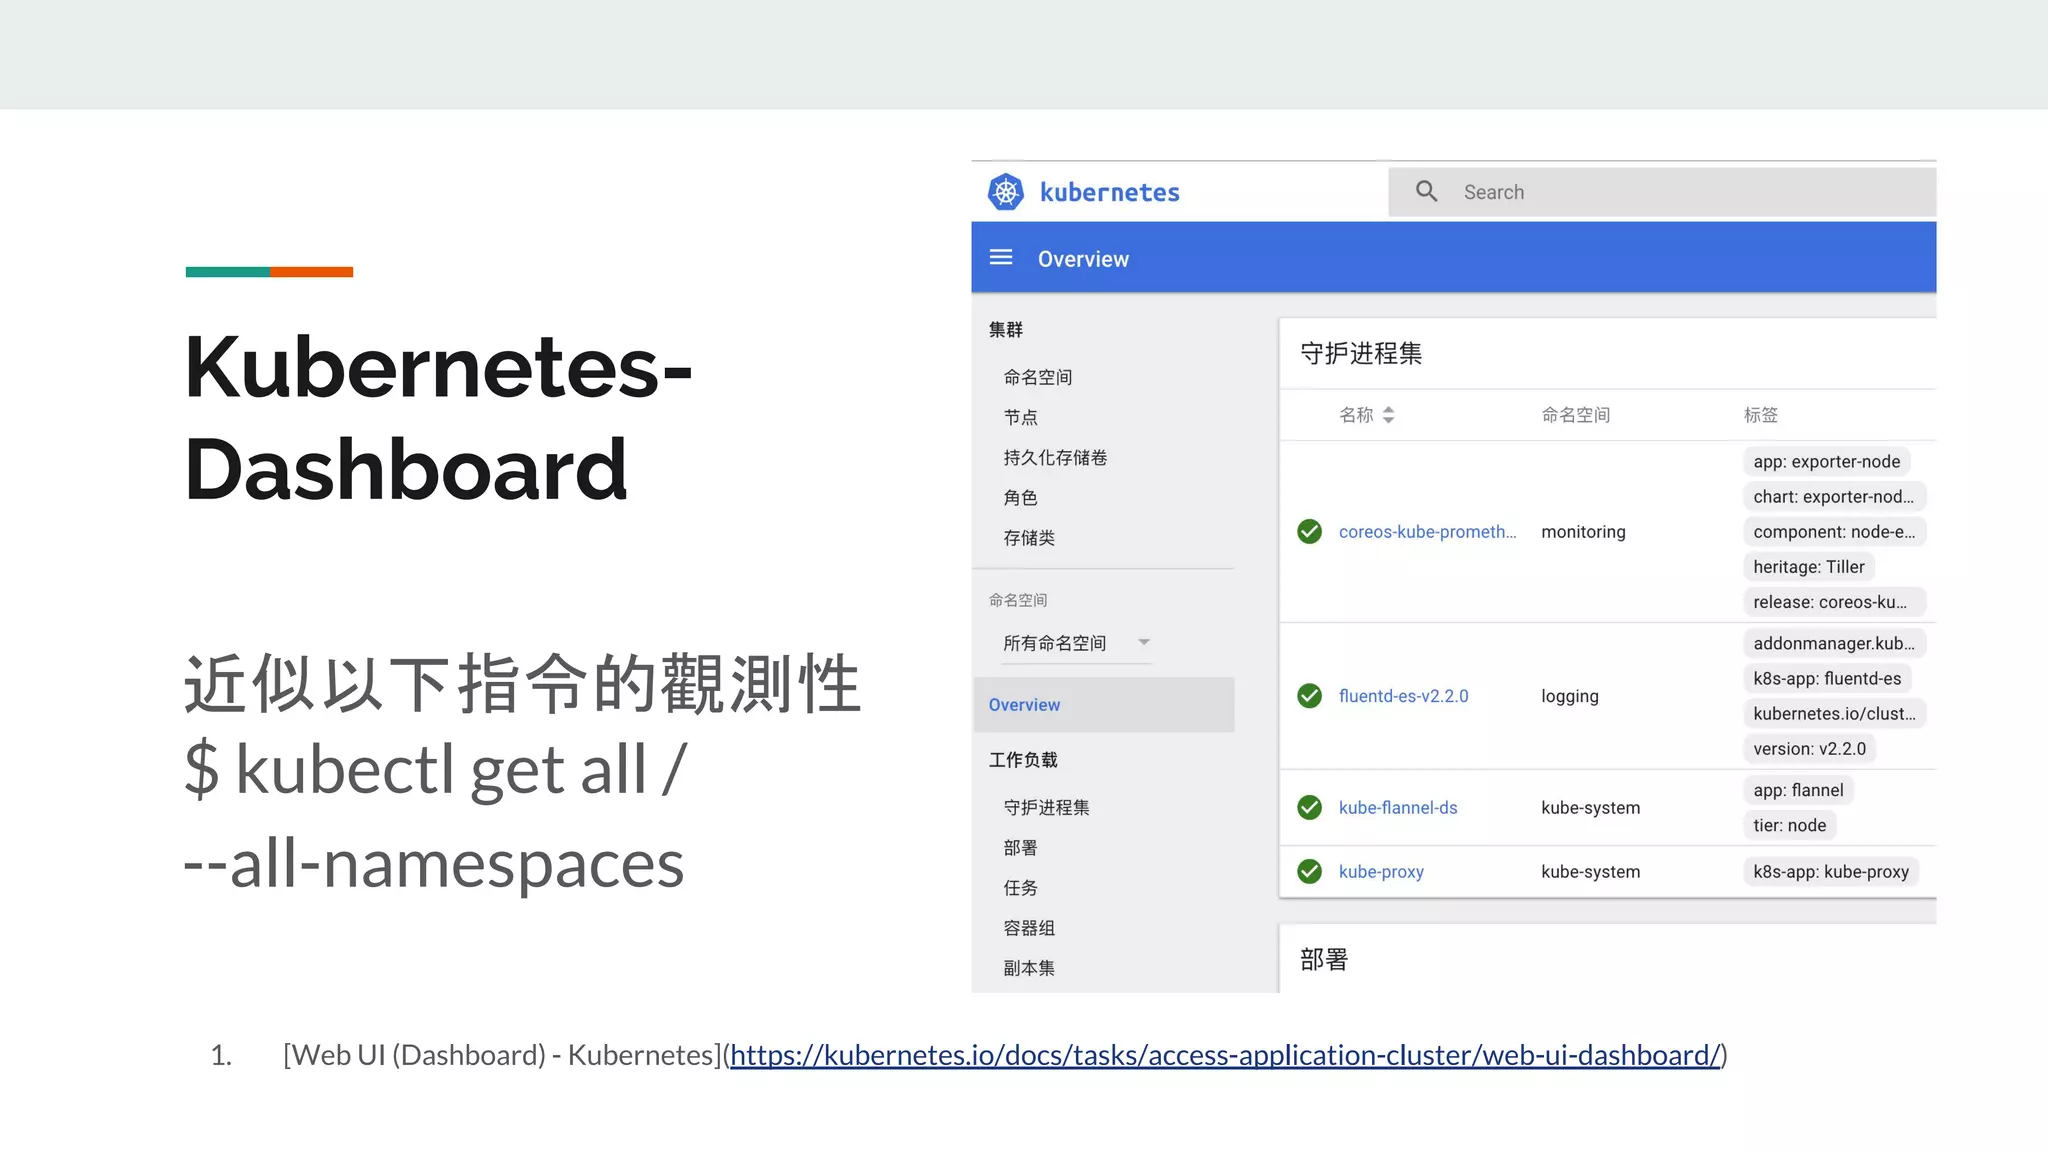The image size is (2048, 1152).
Task: Open the kube-proxy link
Action: pos(1381,871)
